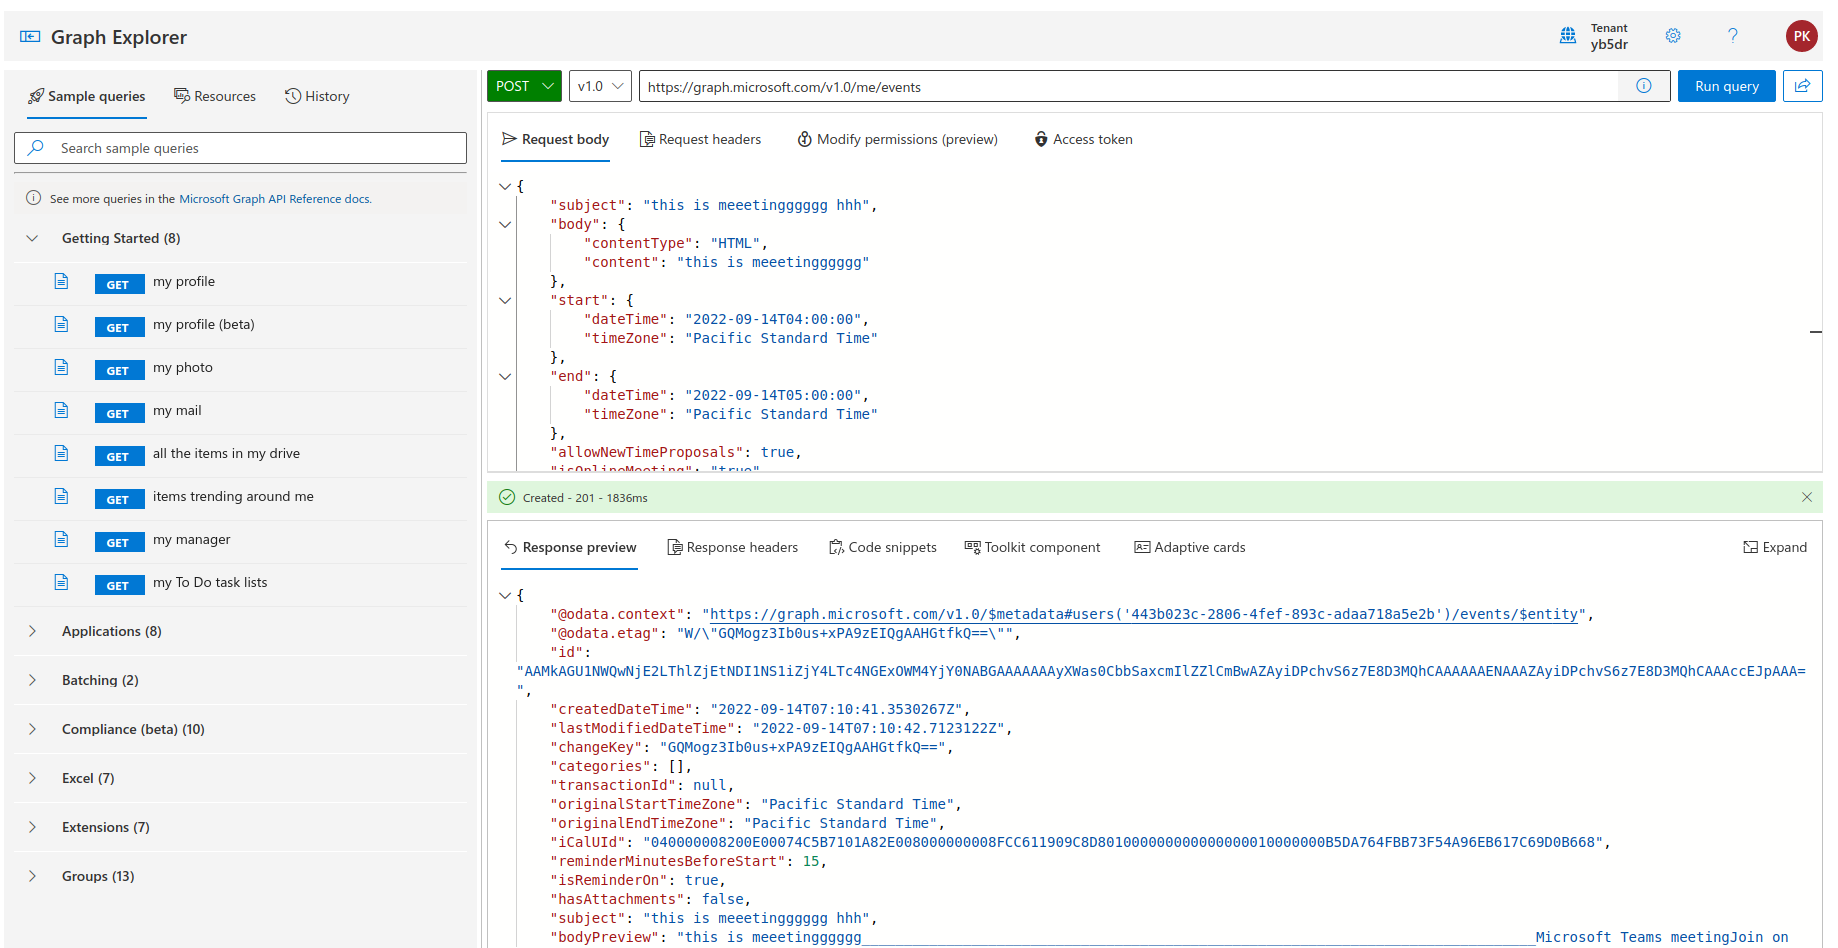Click the document icon beside my profile (beta)
Image resolution: width=1838 pixels, height=948 pixels.
click(x=61, y=324)
